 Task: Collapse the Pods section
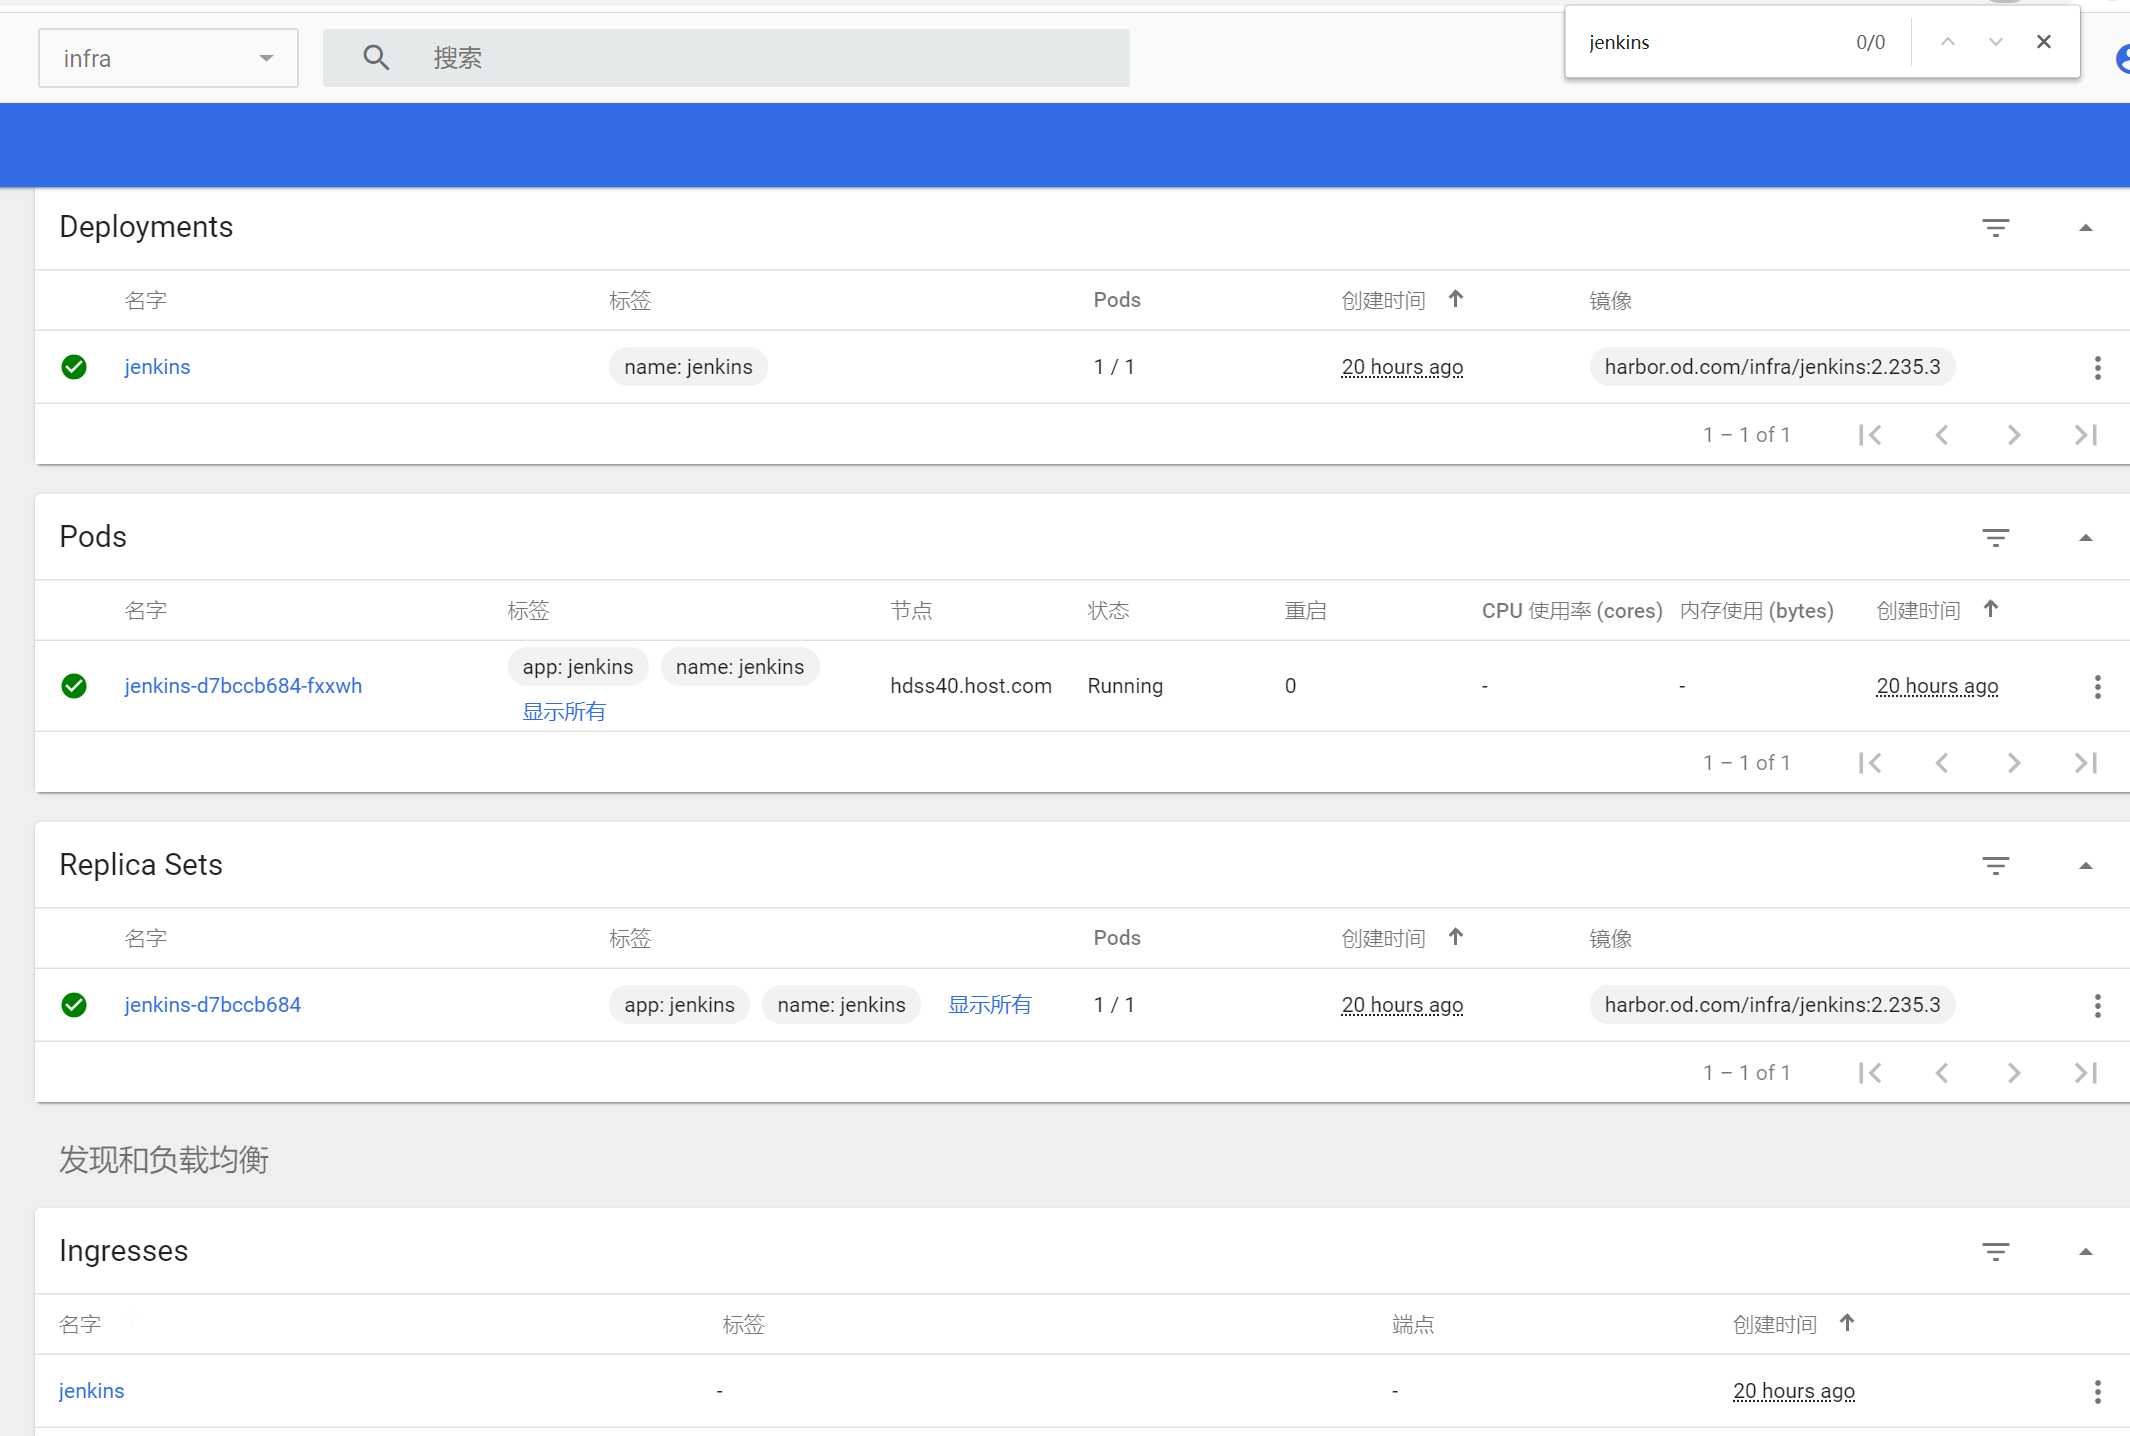coord(2085,538)
